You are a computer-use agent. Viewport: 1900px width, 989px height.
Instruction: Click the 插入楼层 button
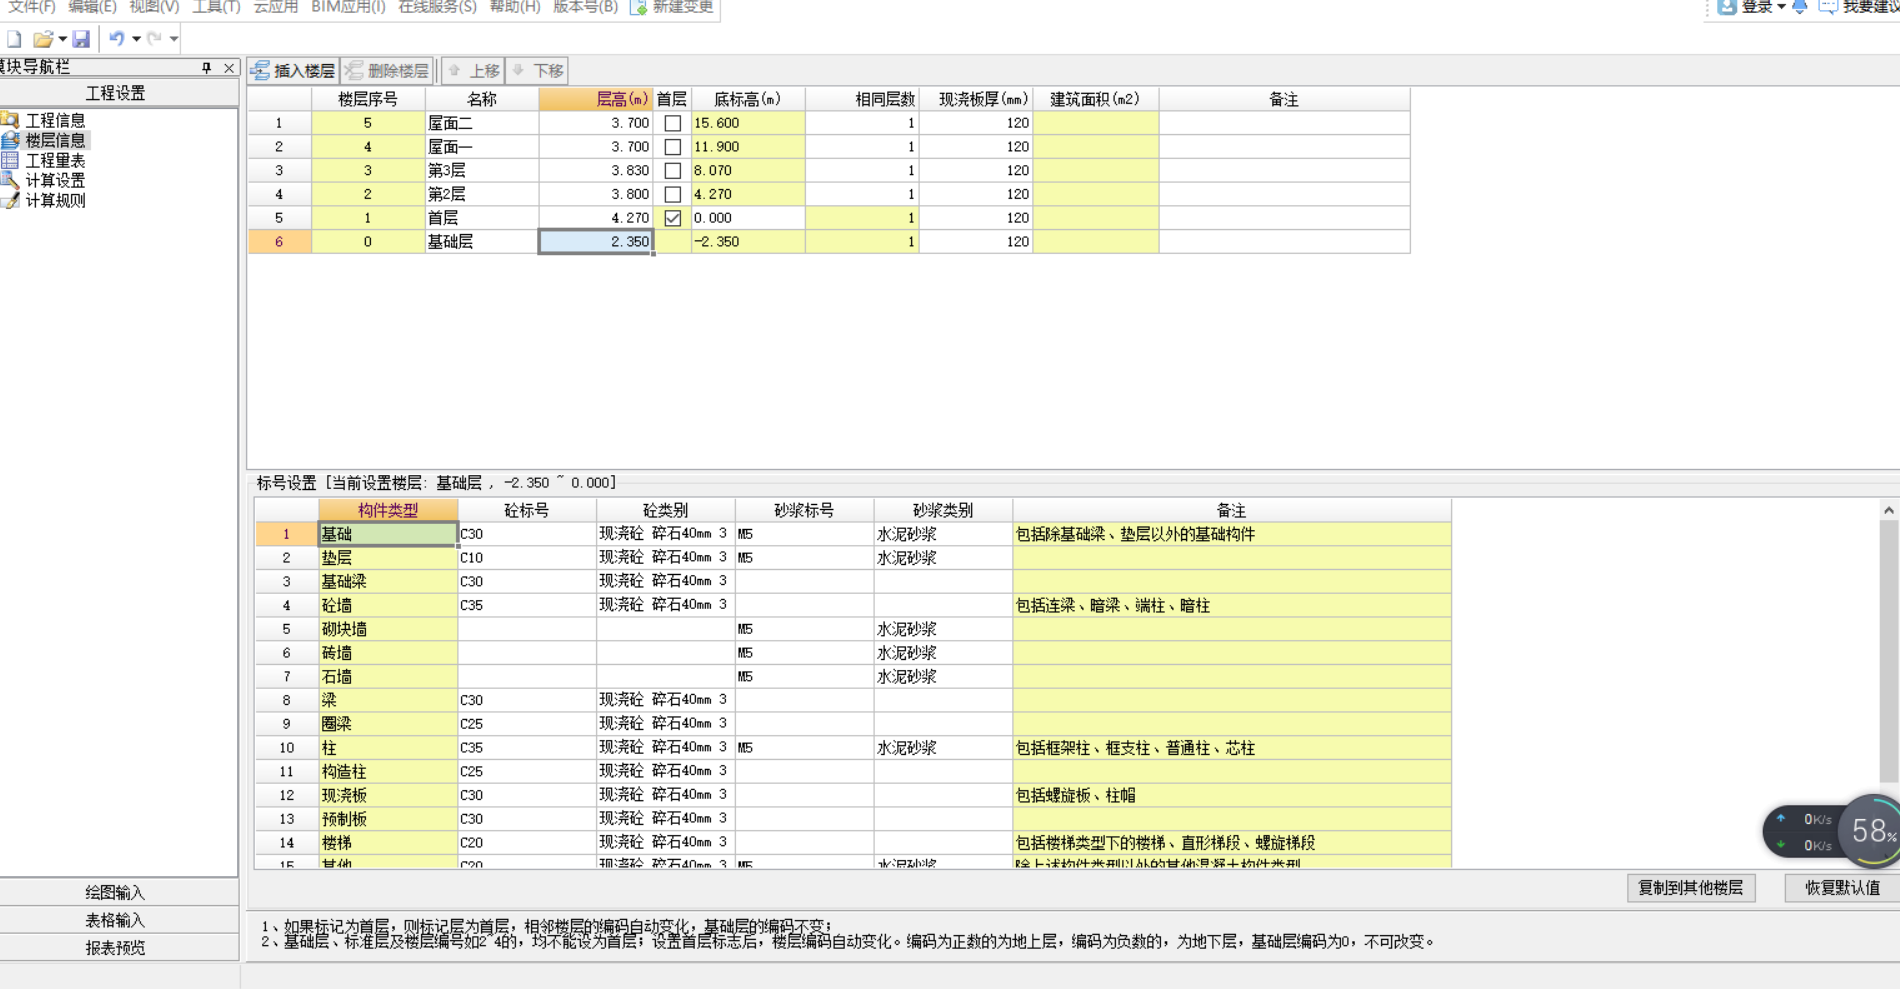294,71
